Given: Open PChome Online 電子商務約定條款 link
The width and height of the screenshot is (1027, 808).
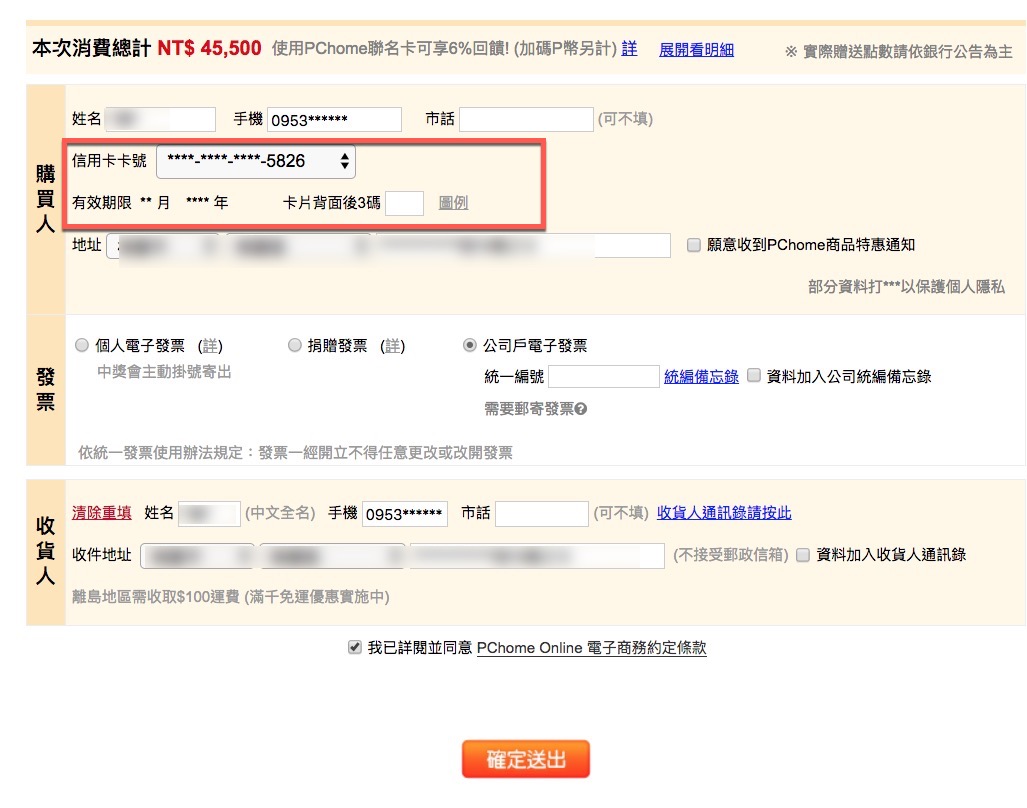Looking at the screenshot, I should [x=591, y=648].
